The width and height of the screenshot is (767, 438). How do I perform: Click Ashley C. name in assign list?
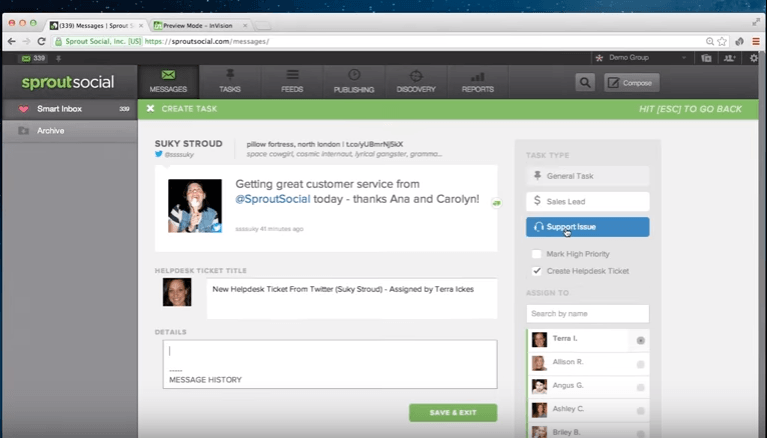568,409
